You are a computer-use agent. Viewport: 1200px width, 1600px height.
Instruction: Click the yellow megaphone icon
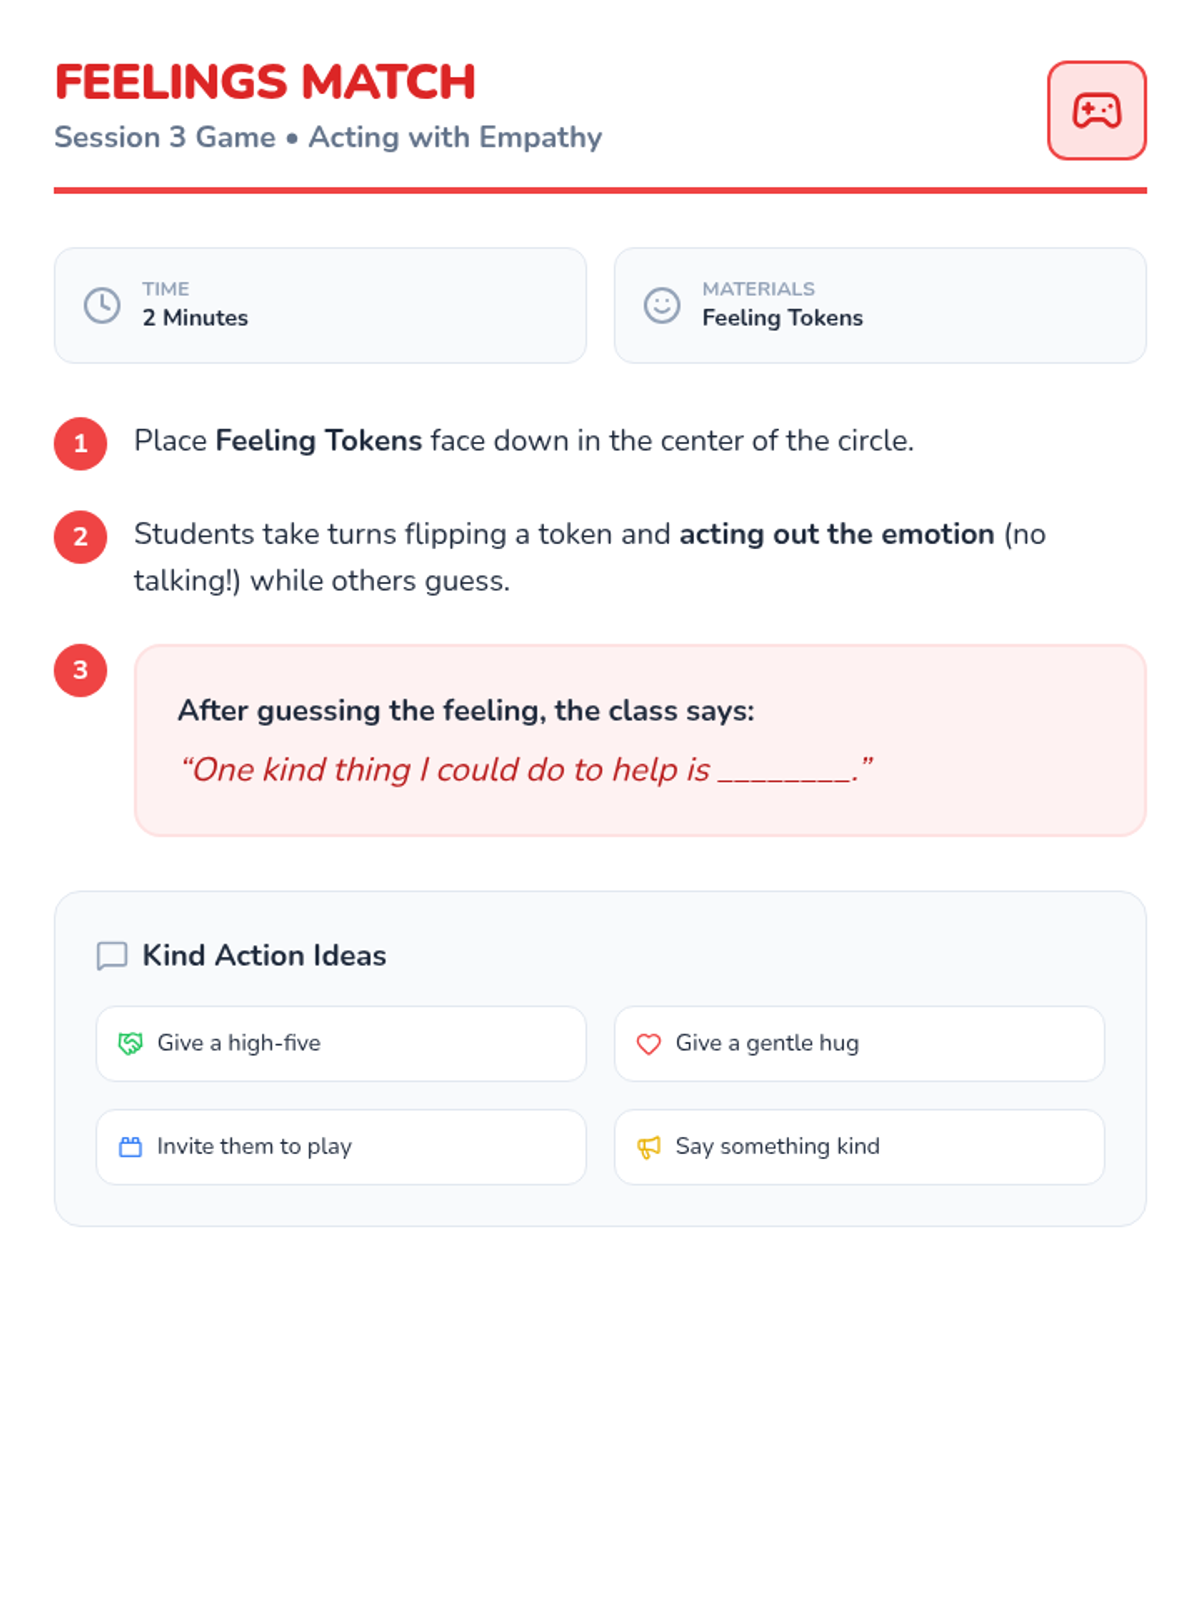(x=649, y=1147)
